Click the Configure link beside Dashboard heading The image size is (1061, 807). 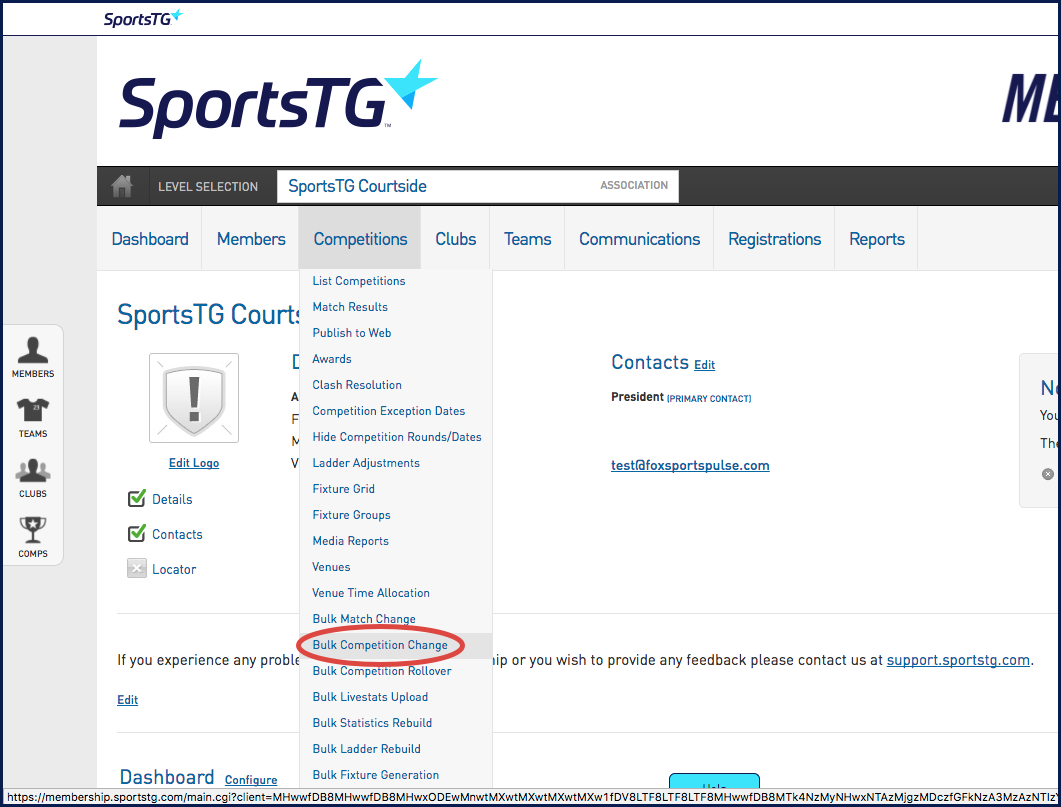click(251, 780)
